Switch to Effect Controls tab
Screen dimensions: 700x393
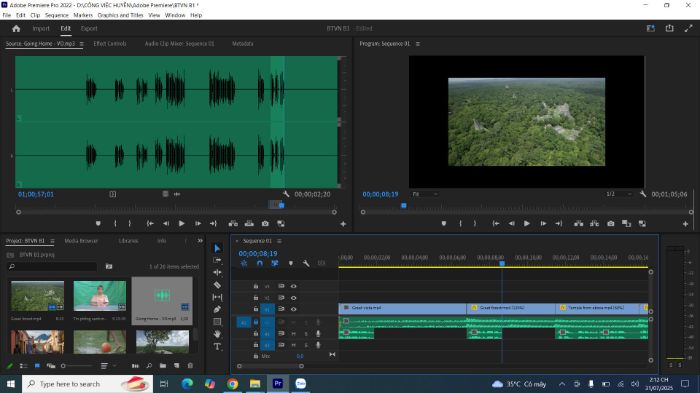click(x=110, y=44)
